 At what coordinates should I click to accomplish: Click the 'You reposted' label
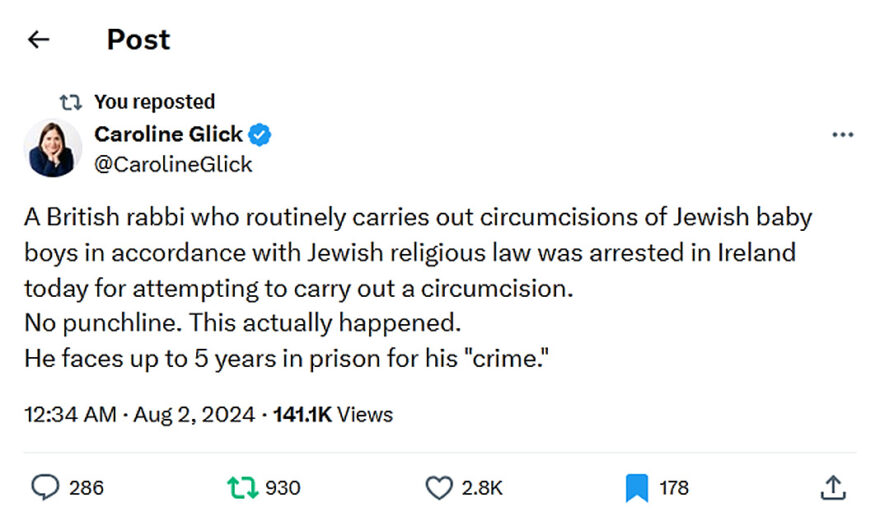click(x=154, y=101)
